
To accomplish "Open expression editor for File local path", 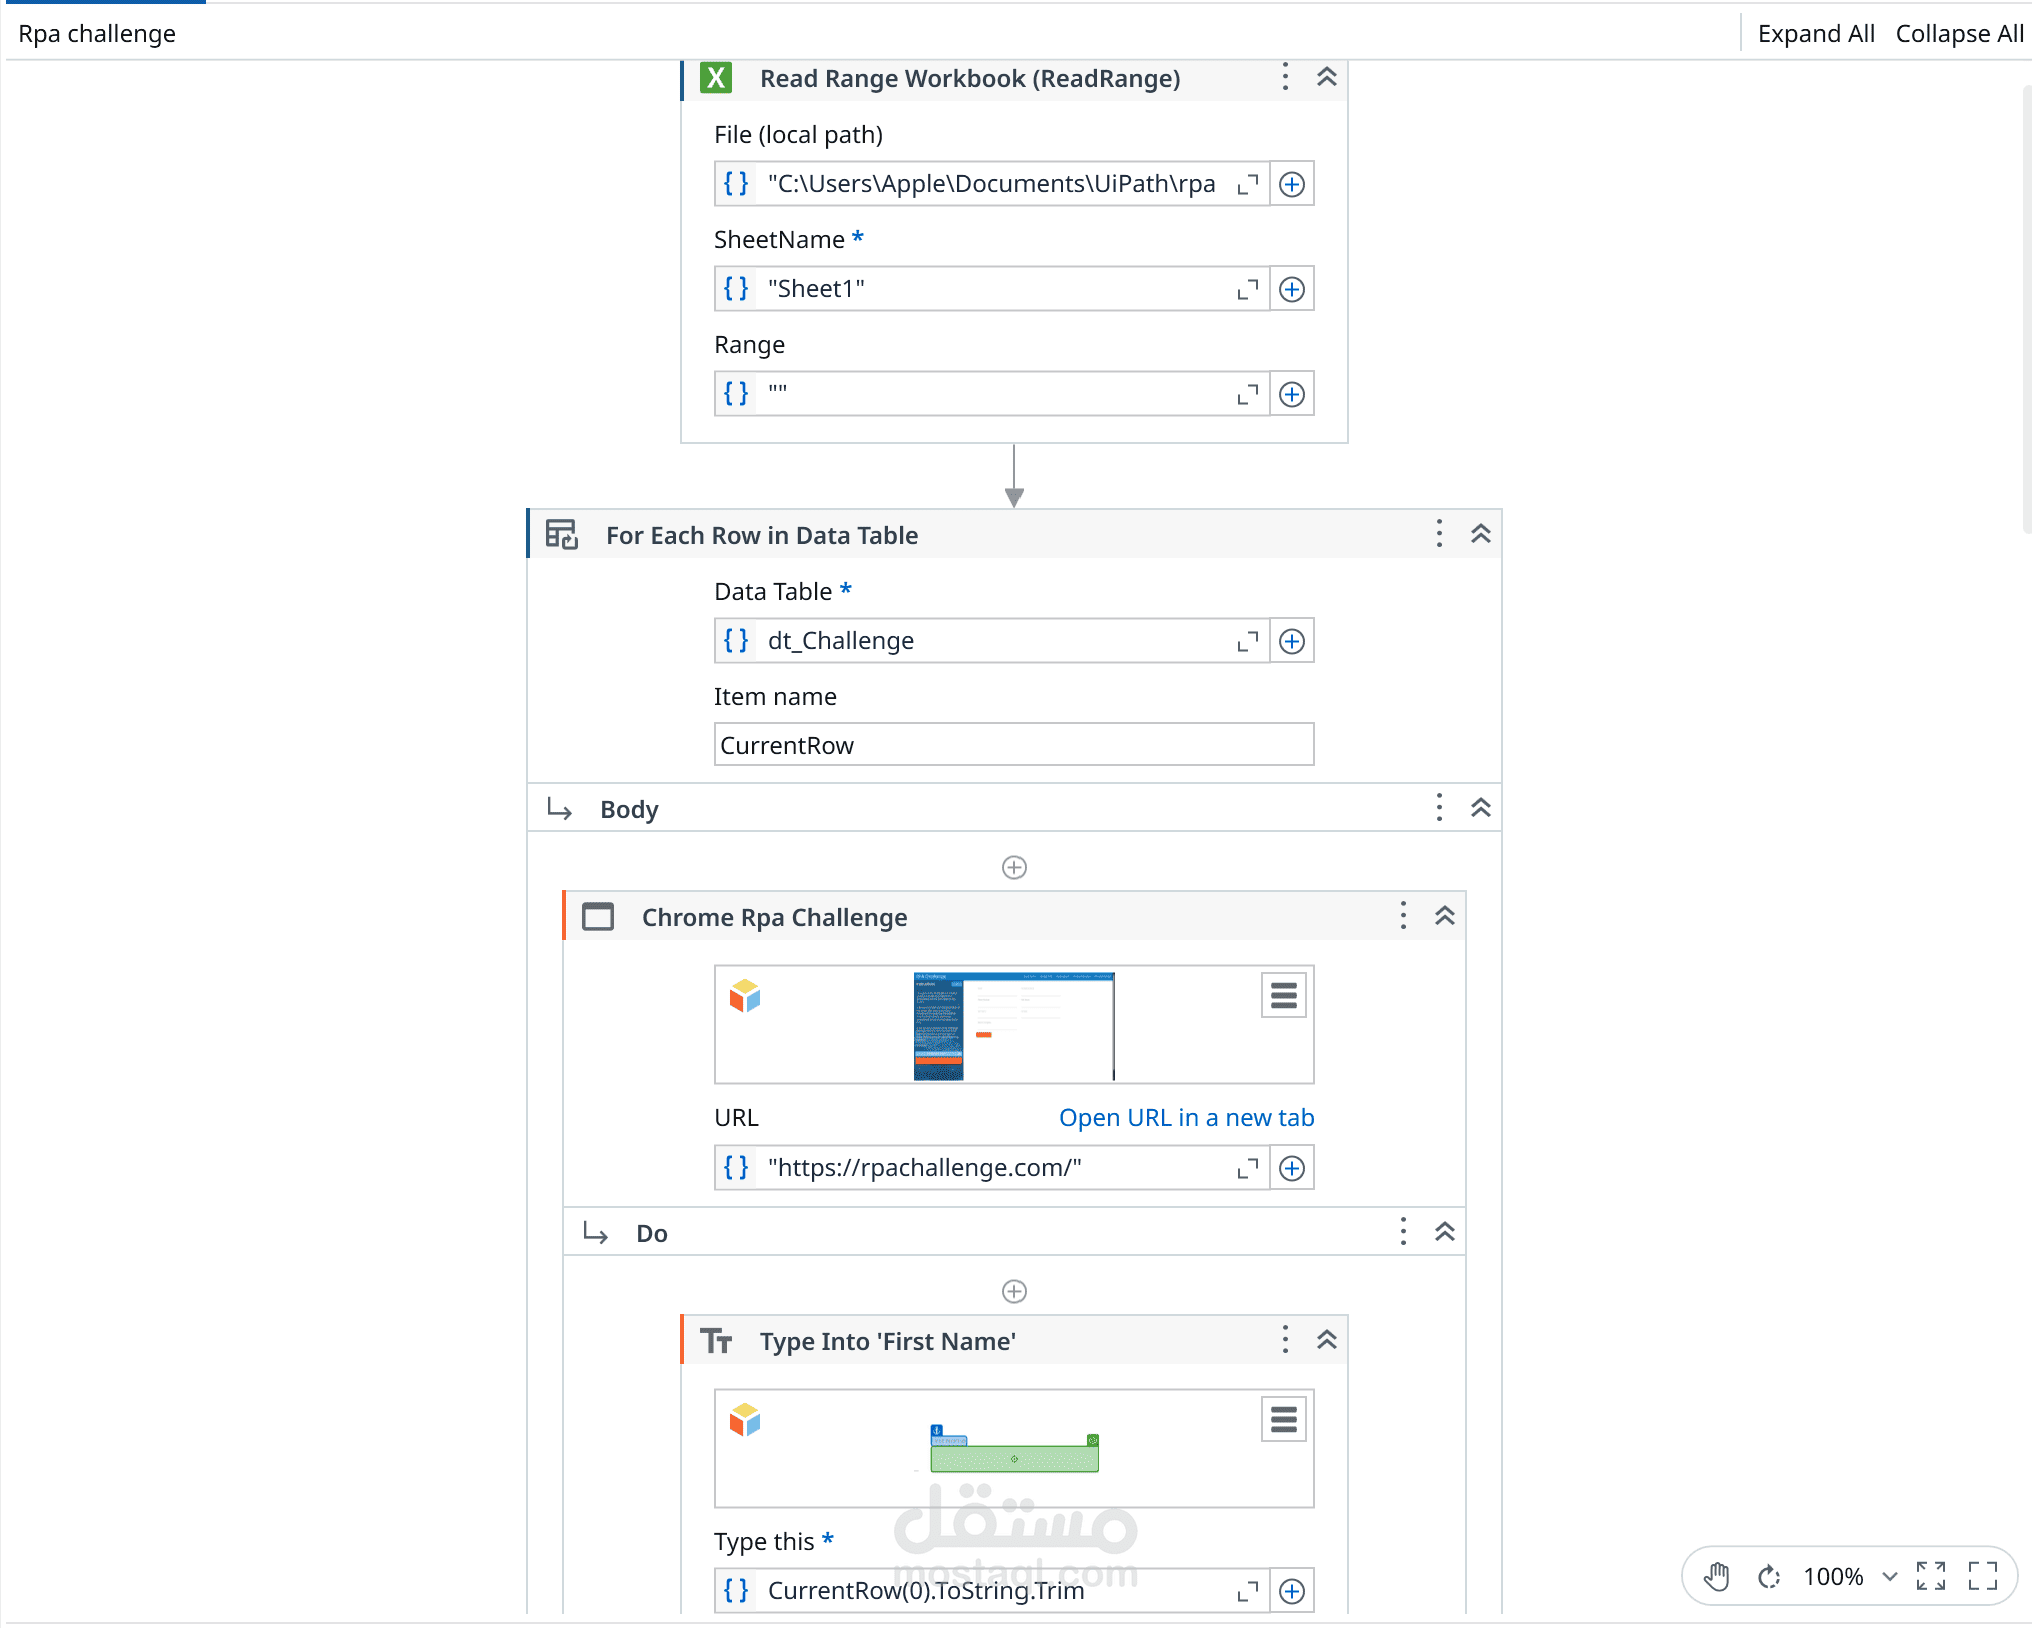I will coord(1247,184).
